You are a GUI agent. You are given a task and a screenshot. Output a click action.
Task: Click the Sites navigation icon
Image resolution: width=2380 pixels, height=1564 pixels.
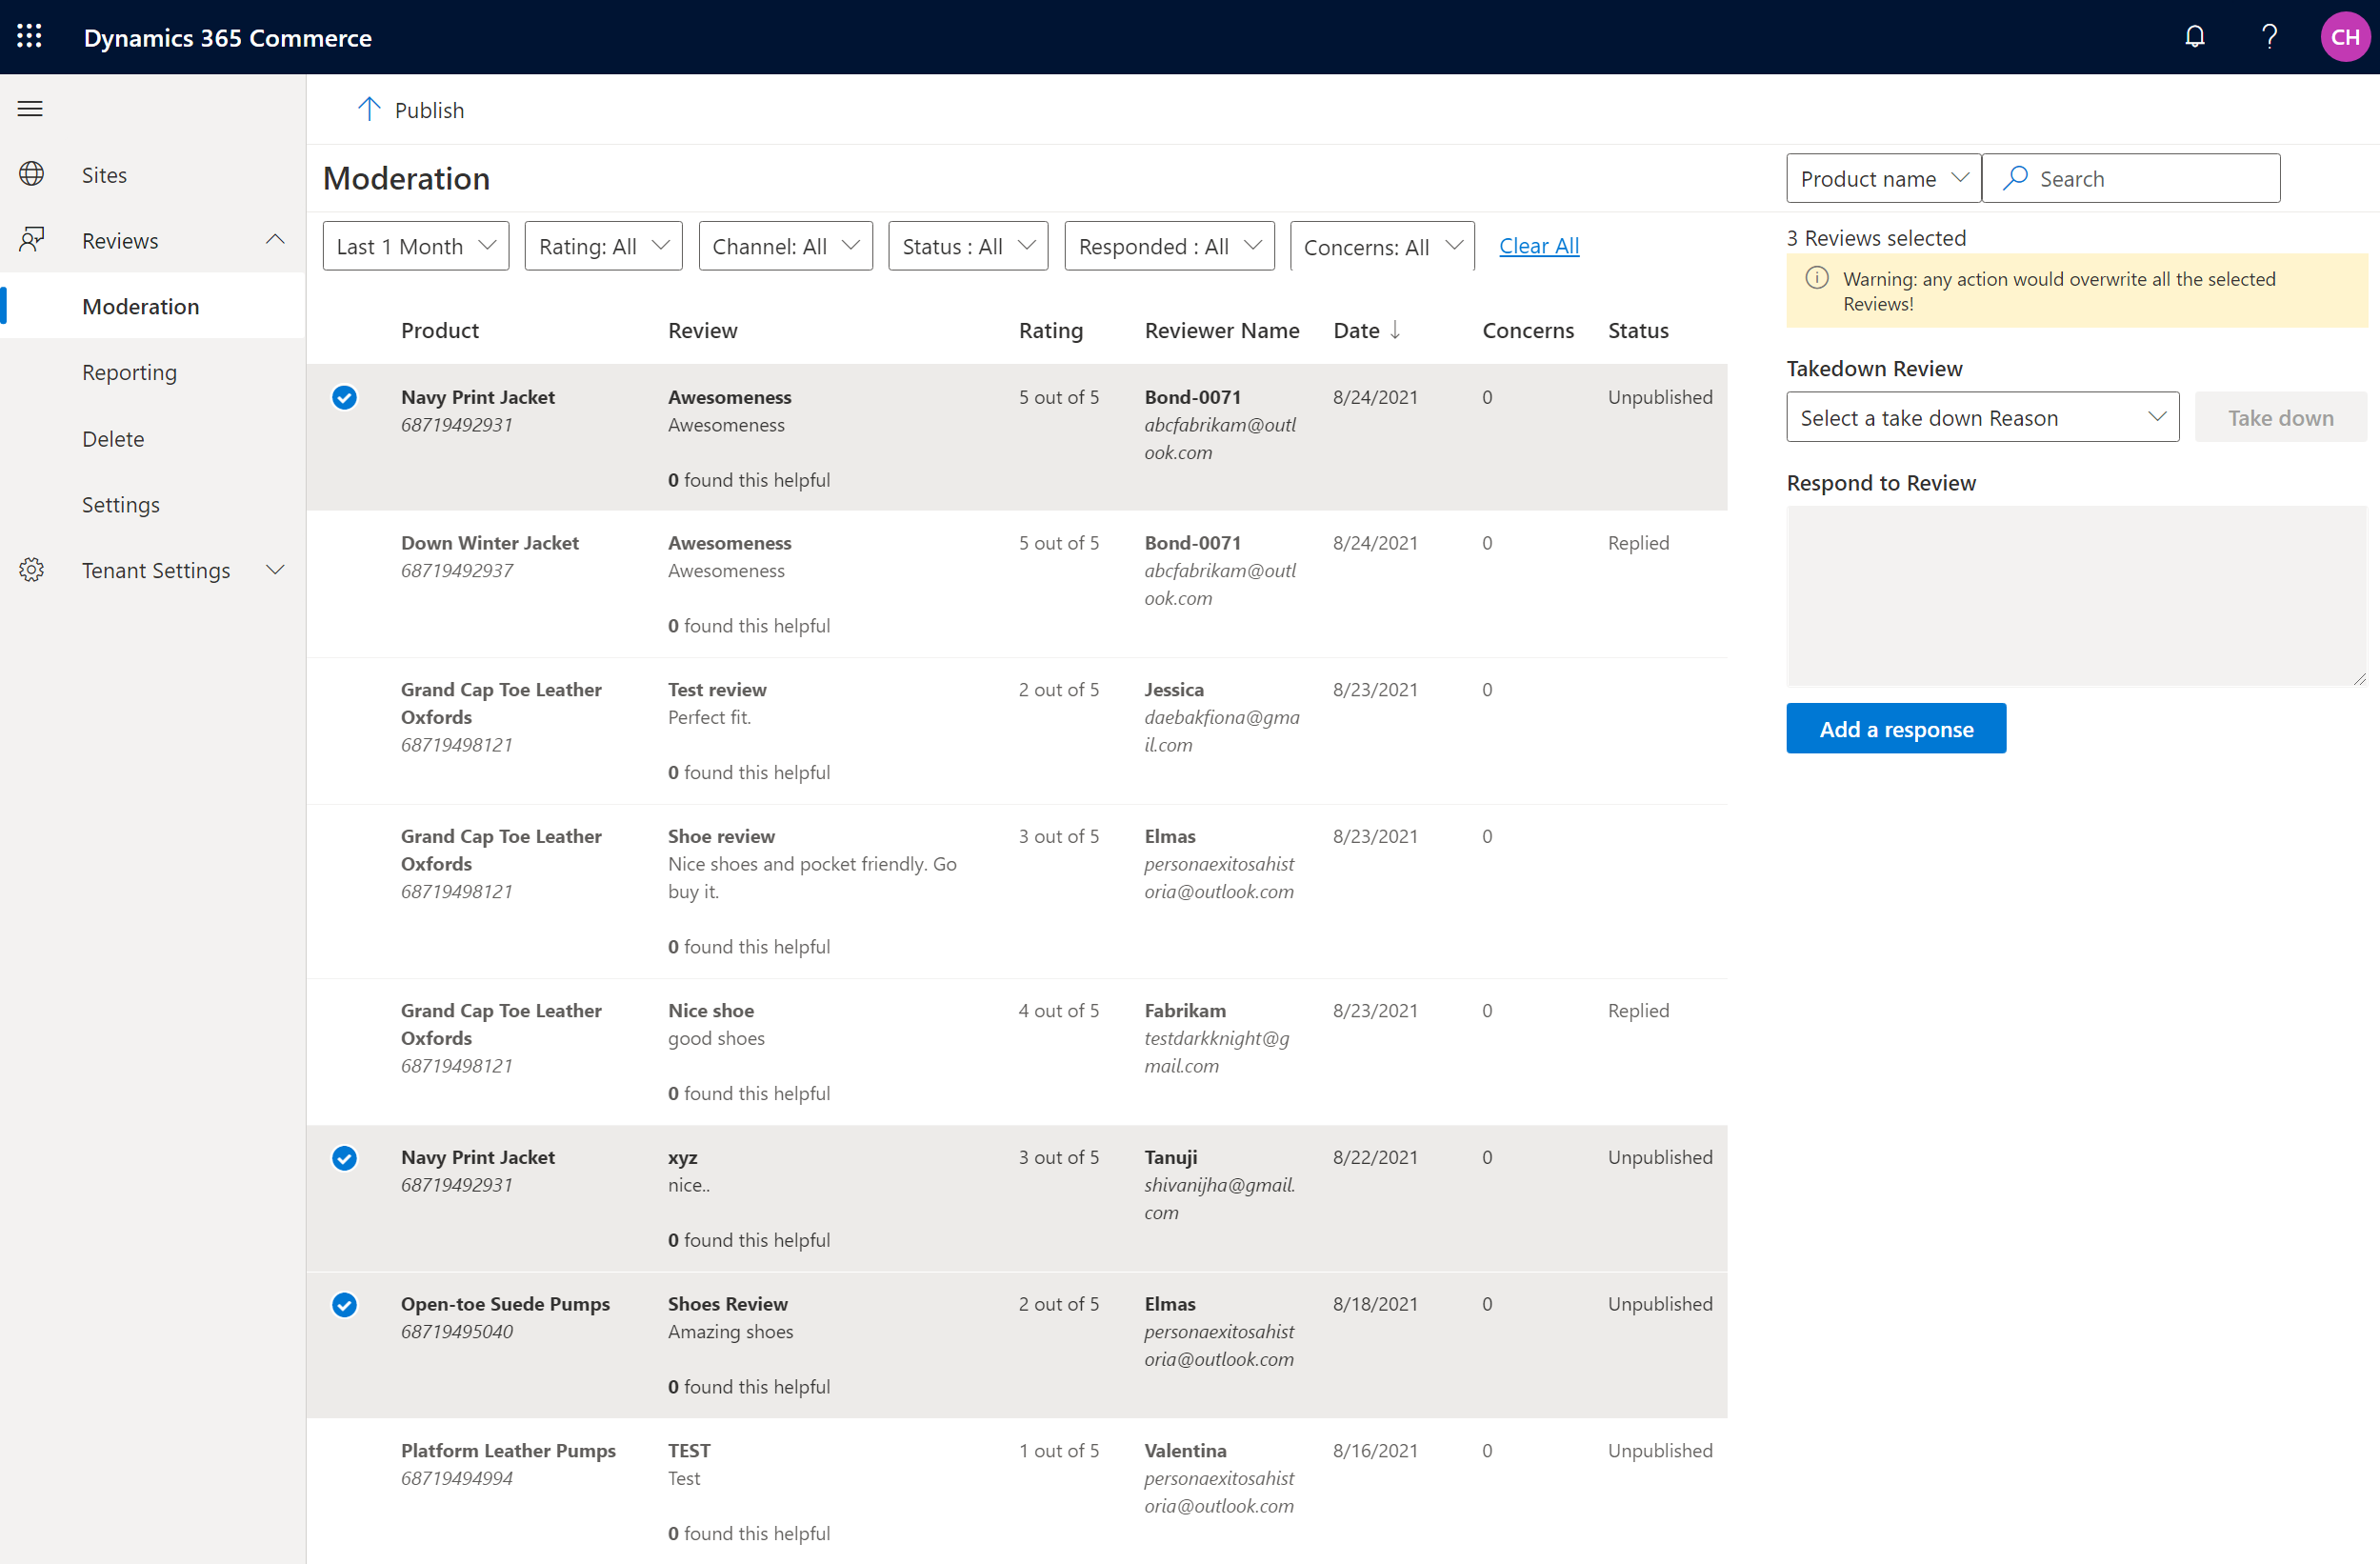click(x=33, y=174)
